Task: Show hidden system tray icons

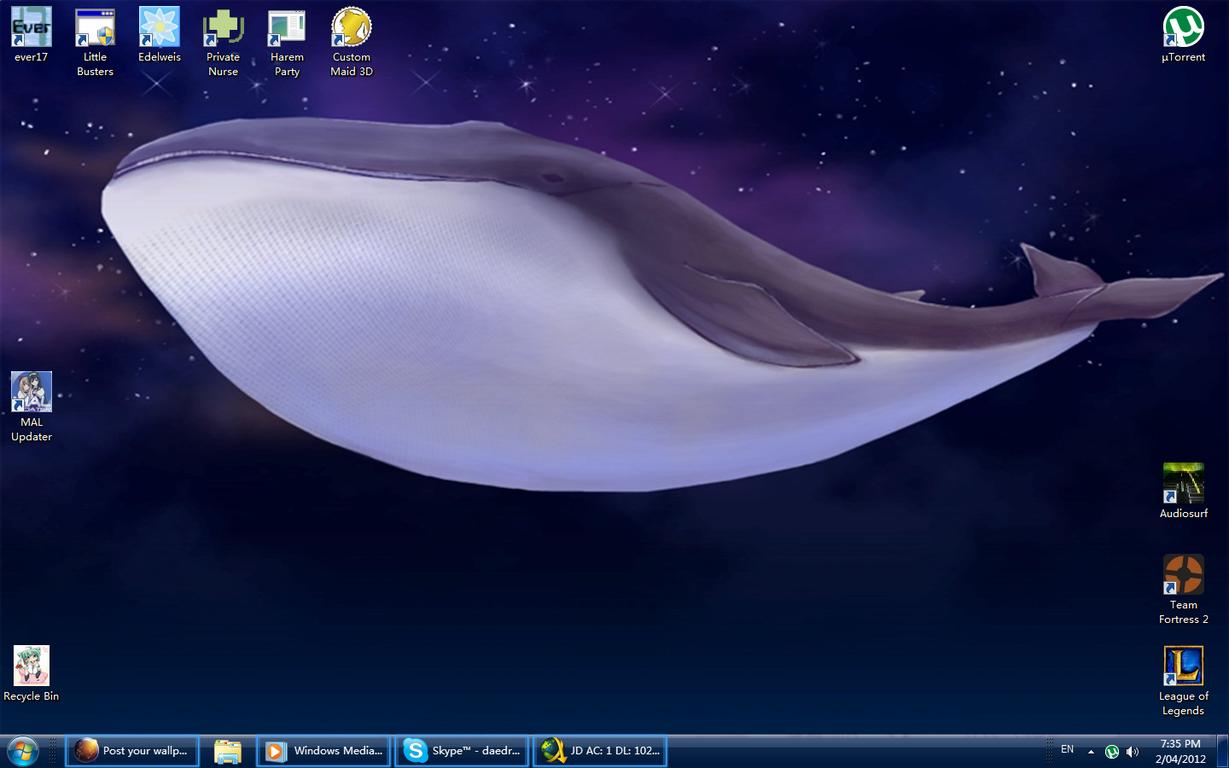Action: click(1090, 752)
